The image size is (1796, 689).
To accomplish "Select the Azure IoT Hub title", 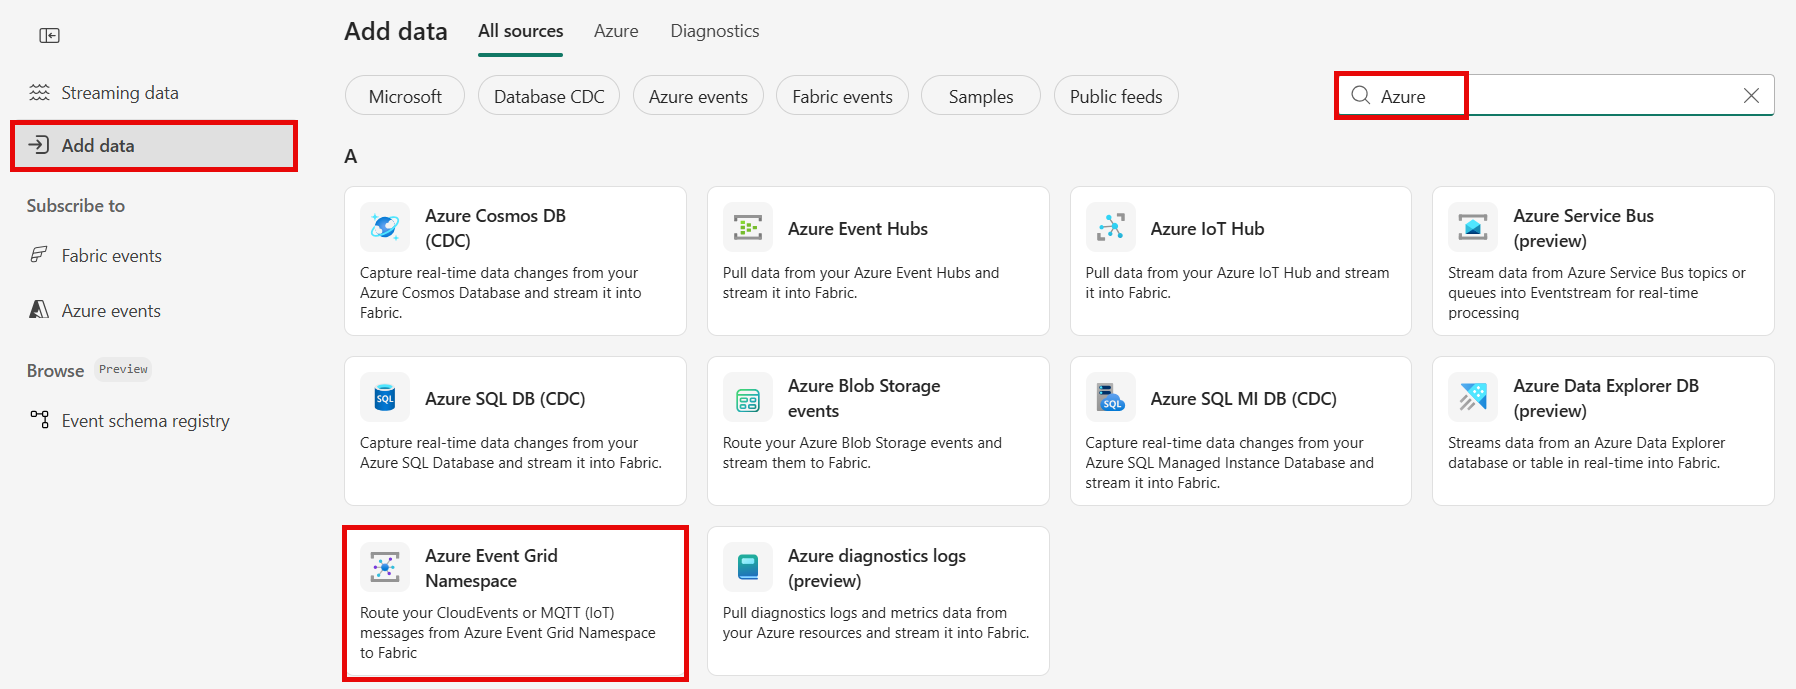I will 1207,228.
